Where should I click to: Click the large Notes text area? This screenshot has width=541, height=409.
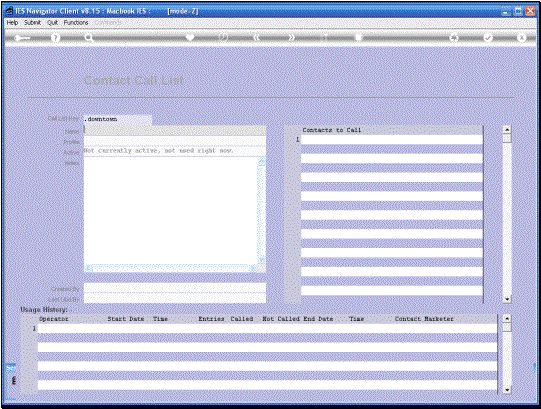tap(171, 211)
